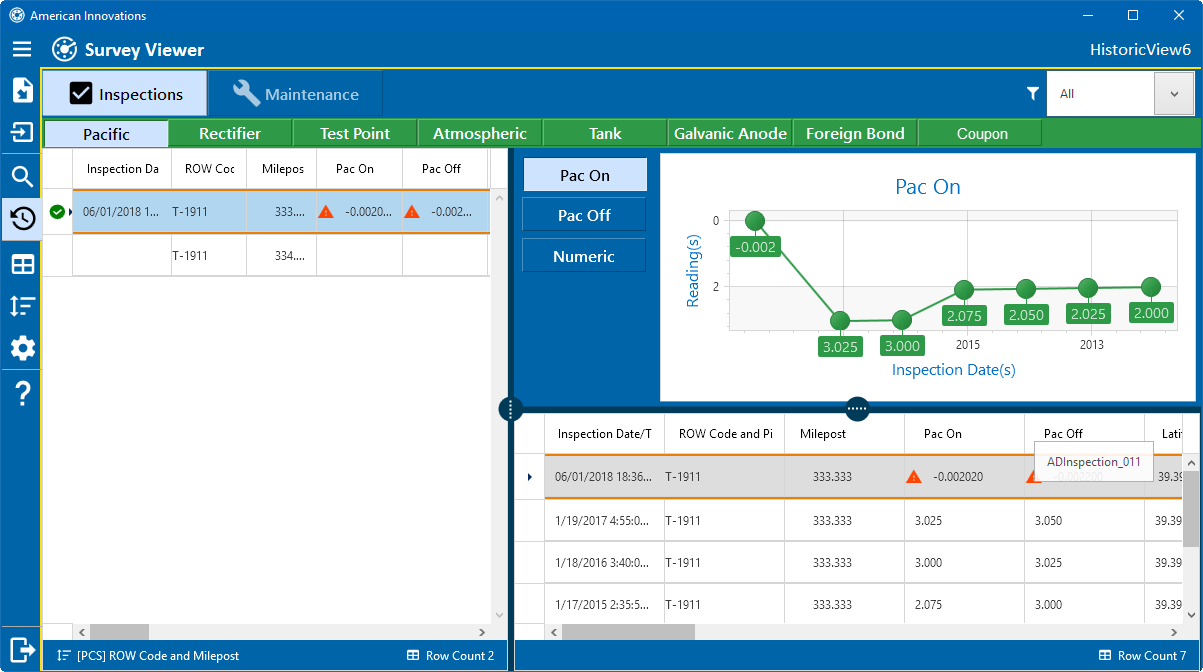Select the Pac Off chart option
This screenshot has width=1203, height=672.
(x=584, y=215)
